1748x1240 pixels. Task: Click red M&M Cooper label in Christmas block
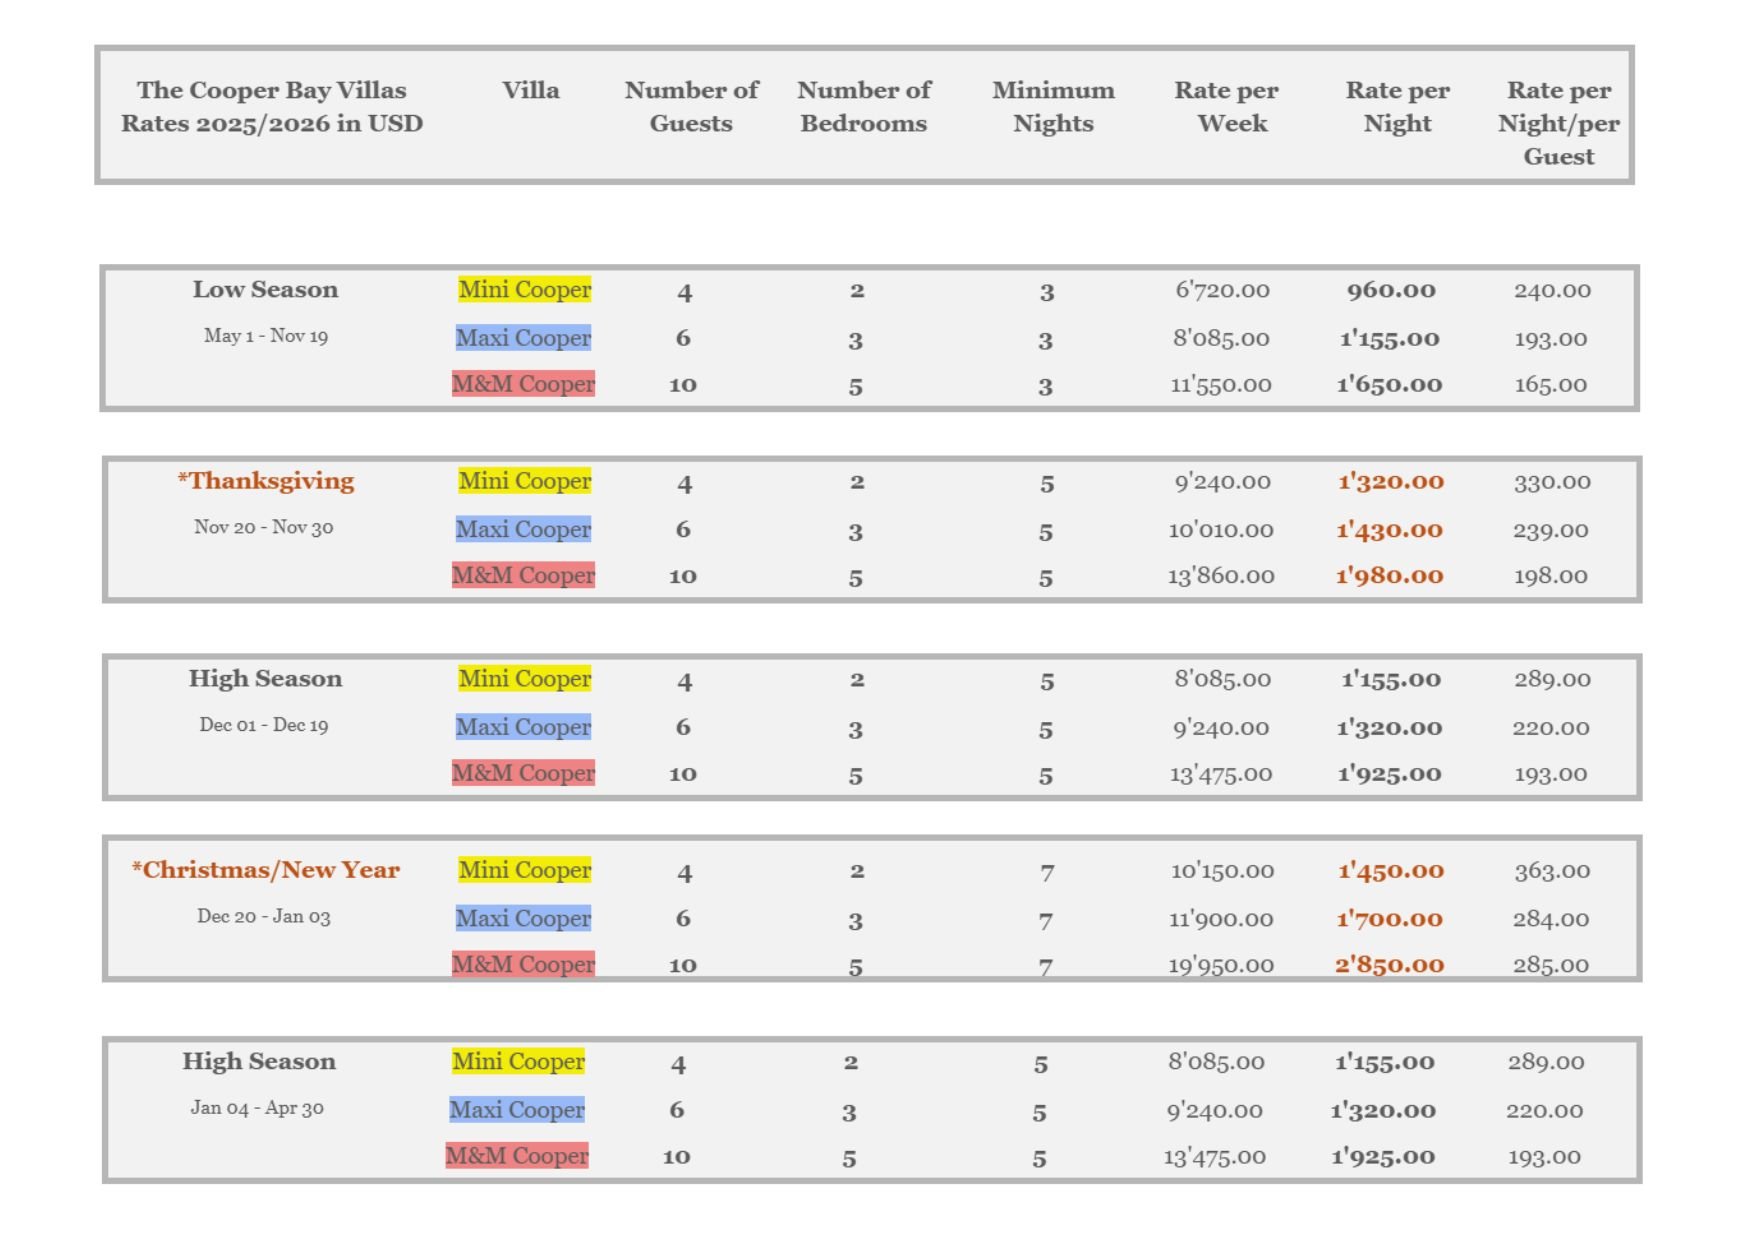tap(523, 964)
